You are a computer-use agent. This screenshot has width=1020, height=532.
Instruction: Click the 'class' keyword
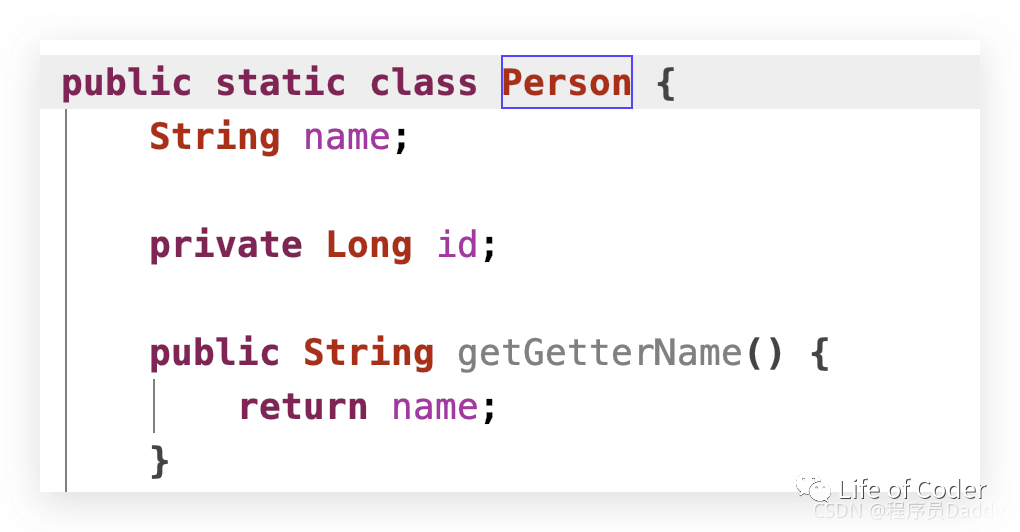(x=424, y=82)
